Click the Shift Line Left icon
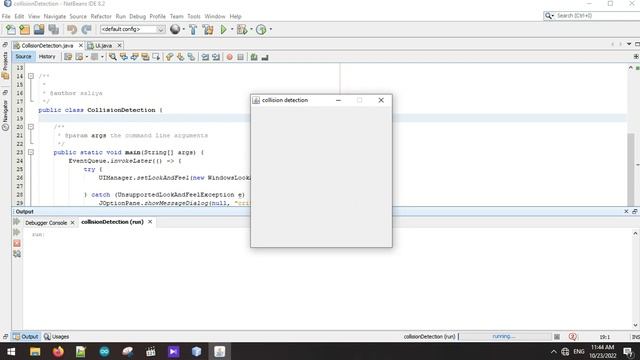This screenshot has height=360, width=640. (205, 57)
